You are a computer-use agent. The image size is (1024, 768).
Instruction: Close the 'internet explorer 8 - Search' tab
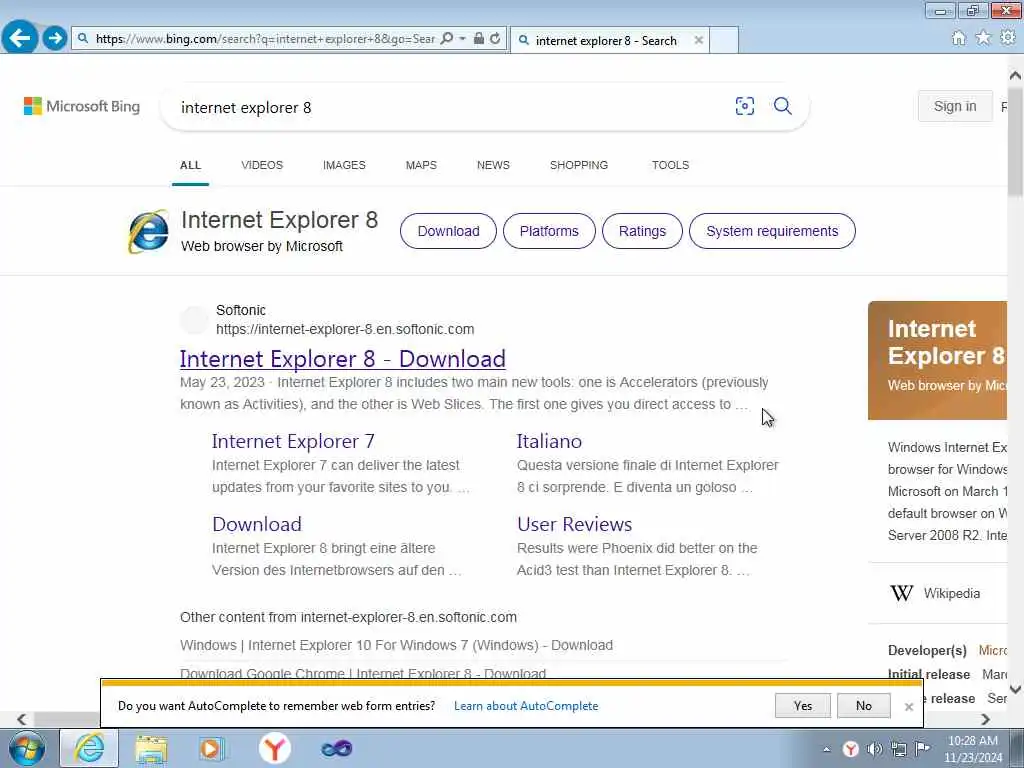pyautogui.click(x=698, y=40)
